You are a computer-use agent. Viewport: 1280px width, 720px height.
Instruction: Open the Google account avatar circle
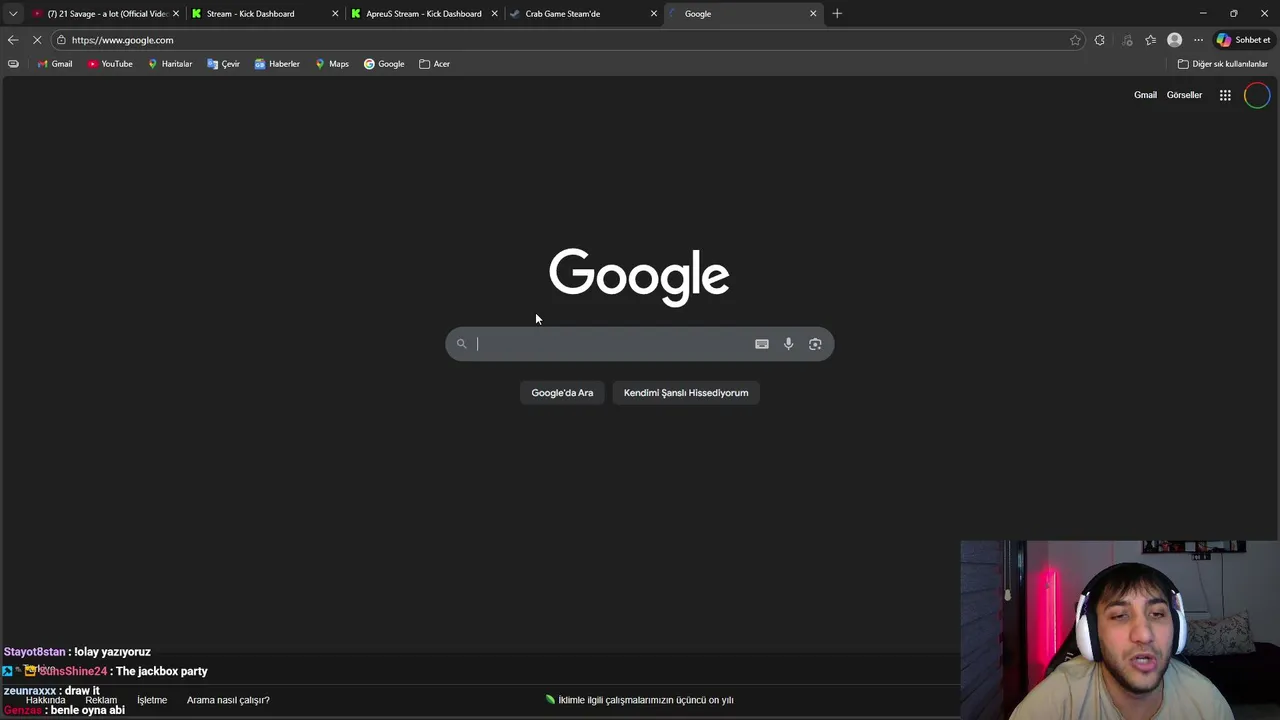click(x=1257, y=95)
